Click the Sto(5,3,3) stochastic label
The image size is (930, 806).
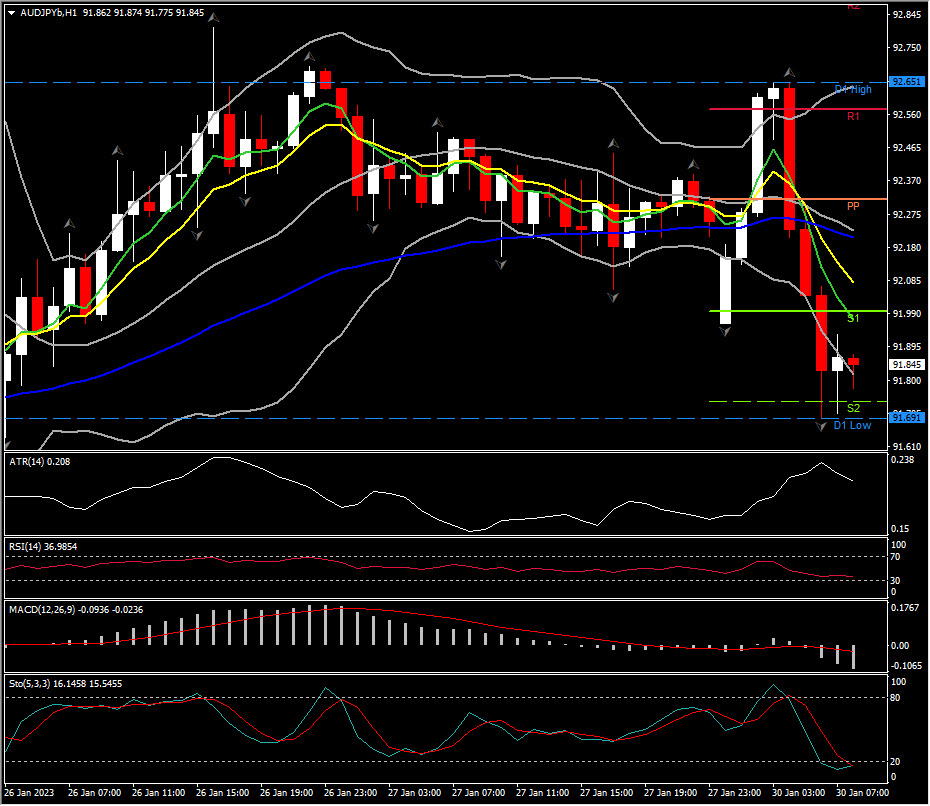click(x=30, y=683)
